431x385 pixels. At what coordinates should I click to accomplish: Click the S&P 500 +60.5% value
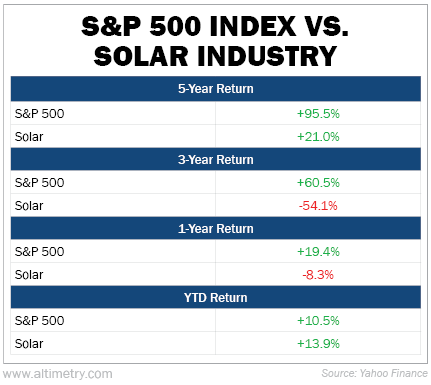pos(318,183)
